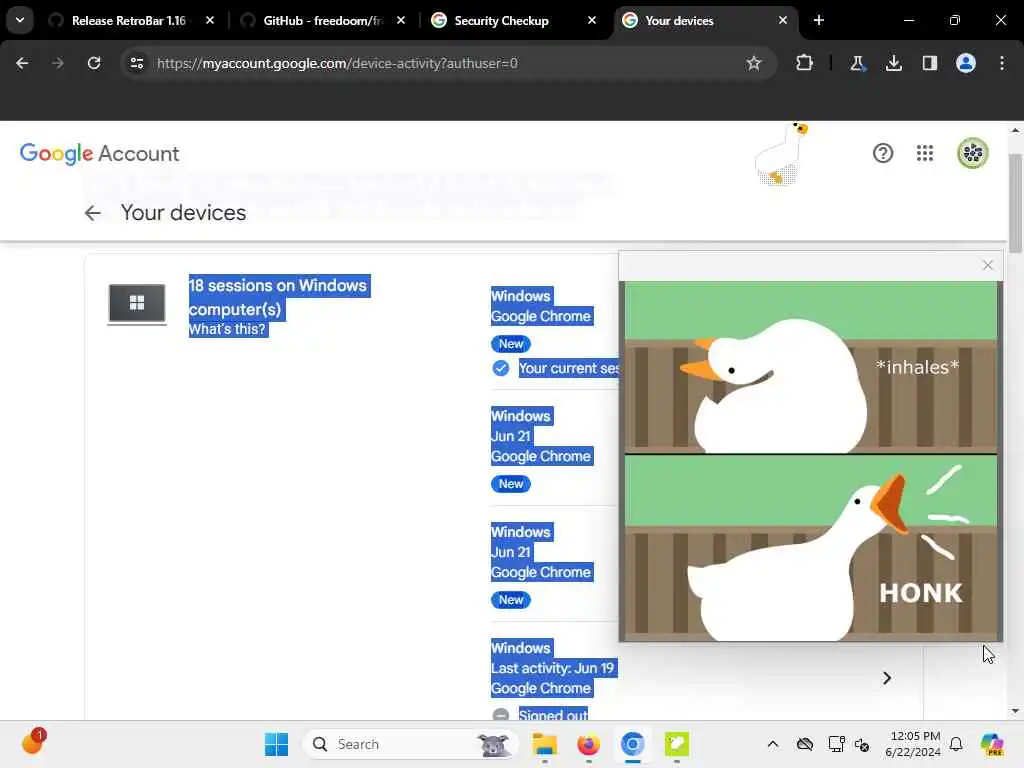
Task: Open the Google apps grid
Action: pos(925,153)
